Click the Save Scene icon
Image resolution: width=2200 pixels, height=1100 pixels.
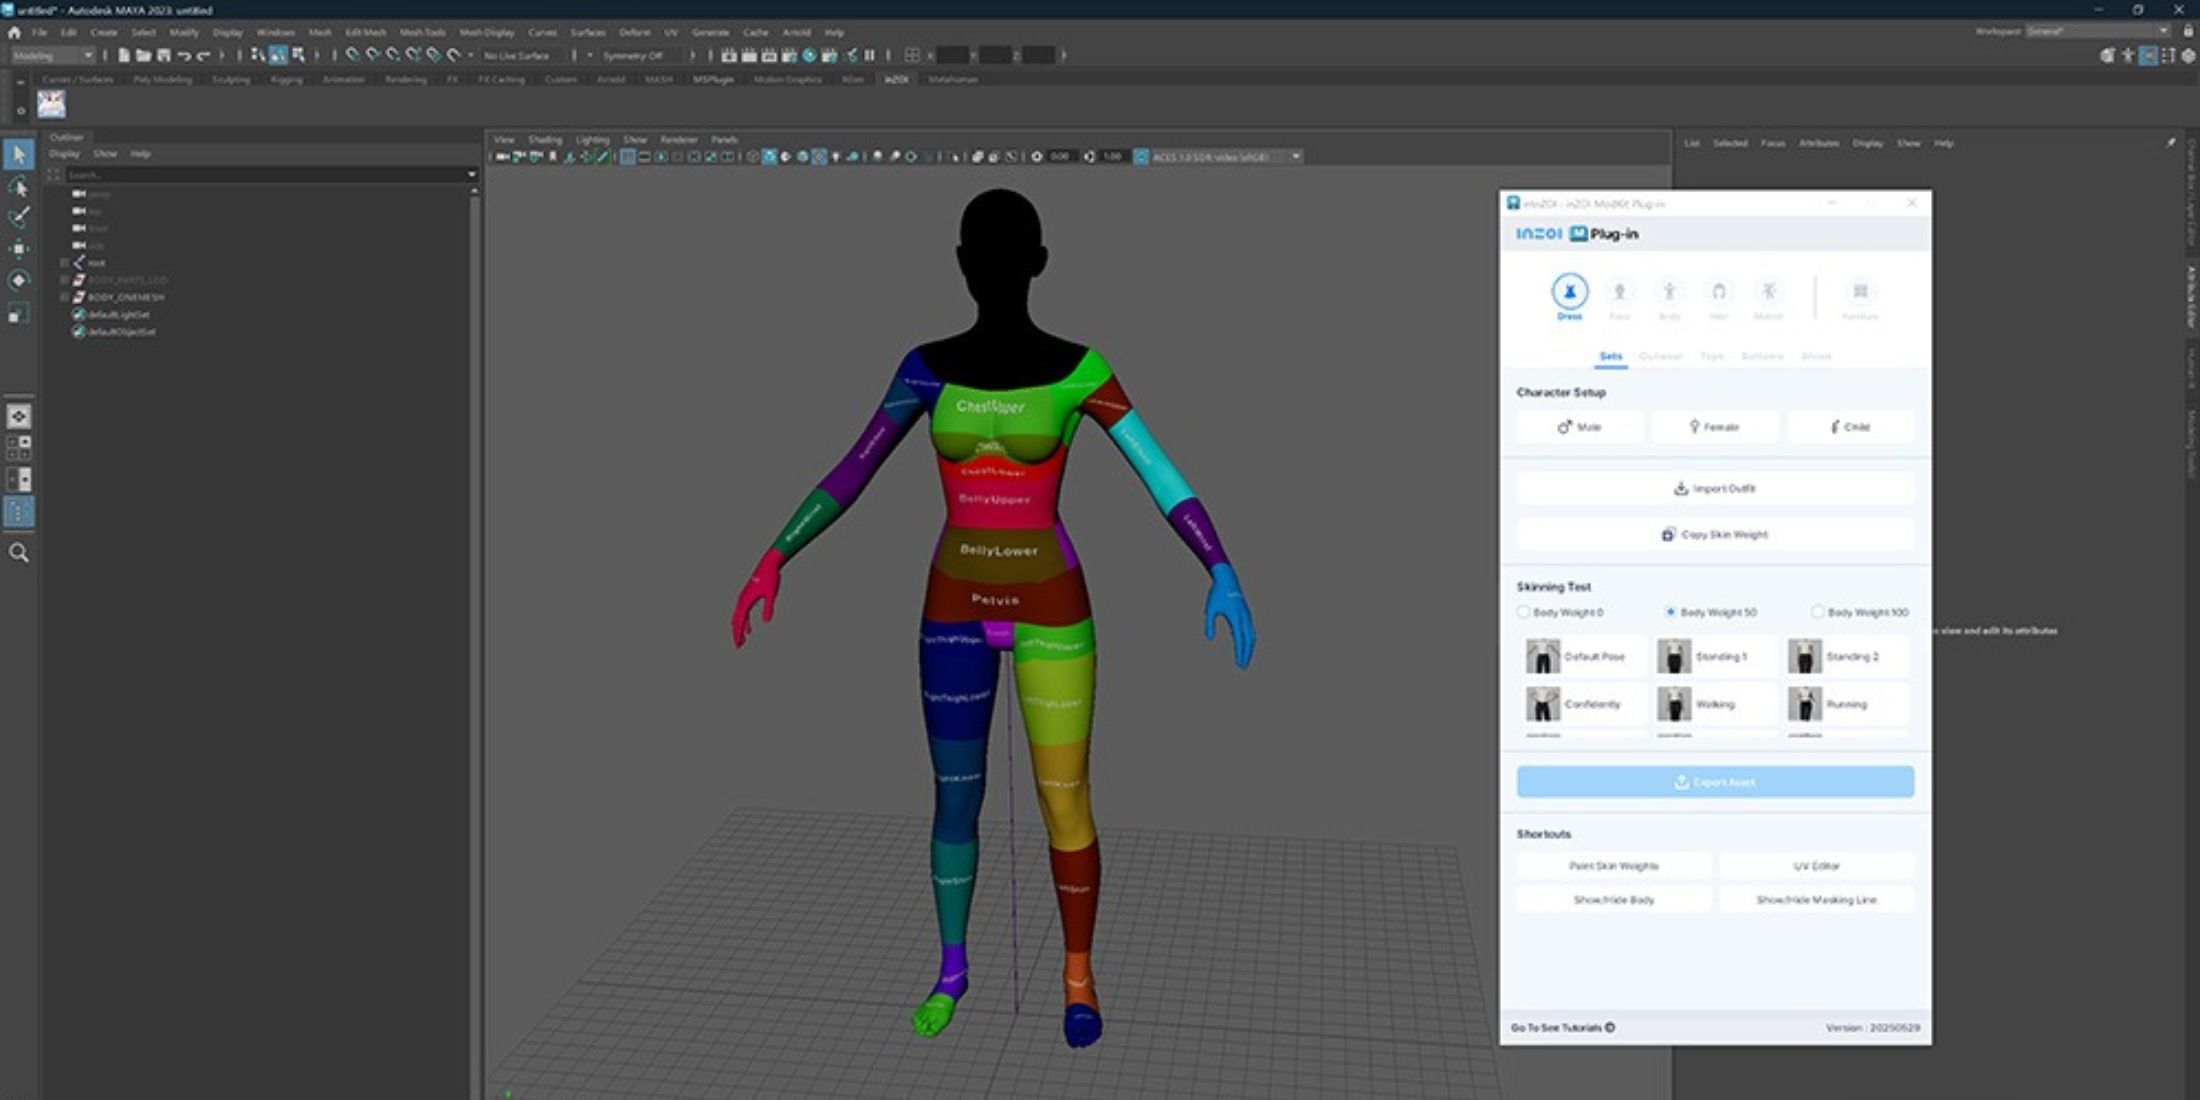(x=164, y=55)
